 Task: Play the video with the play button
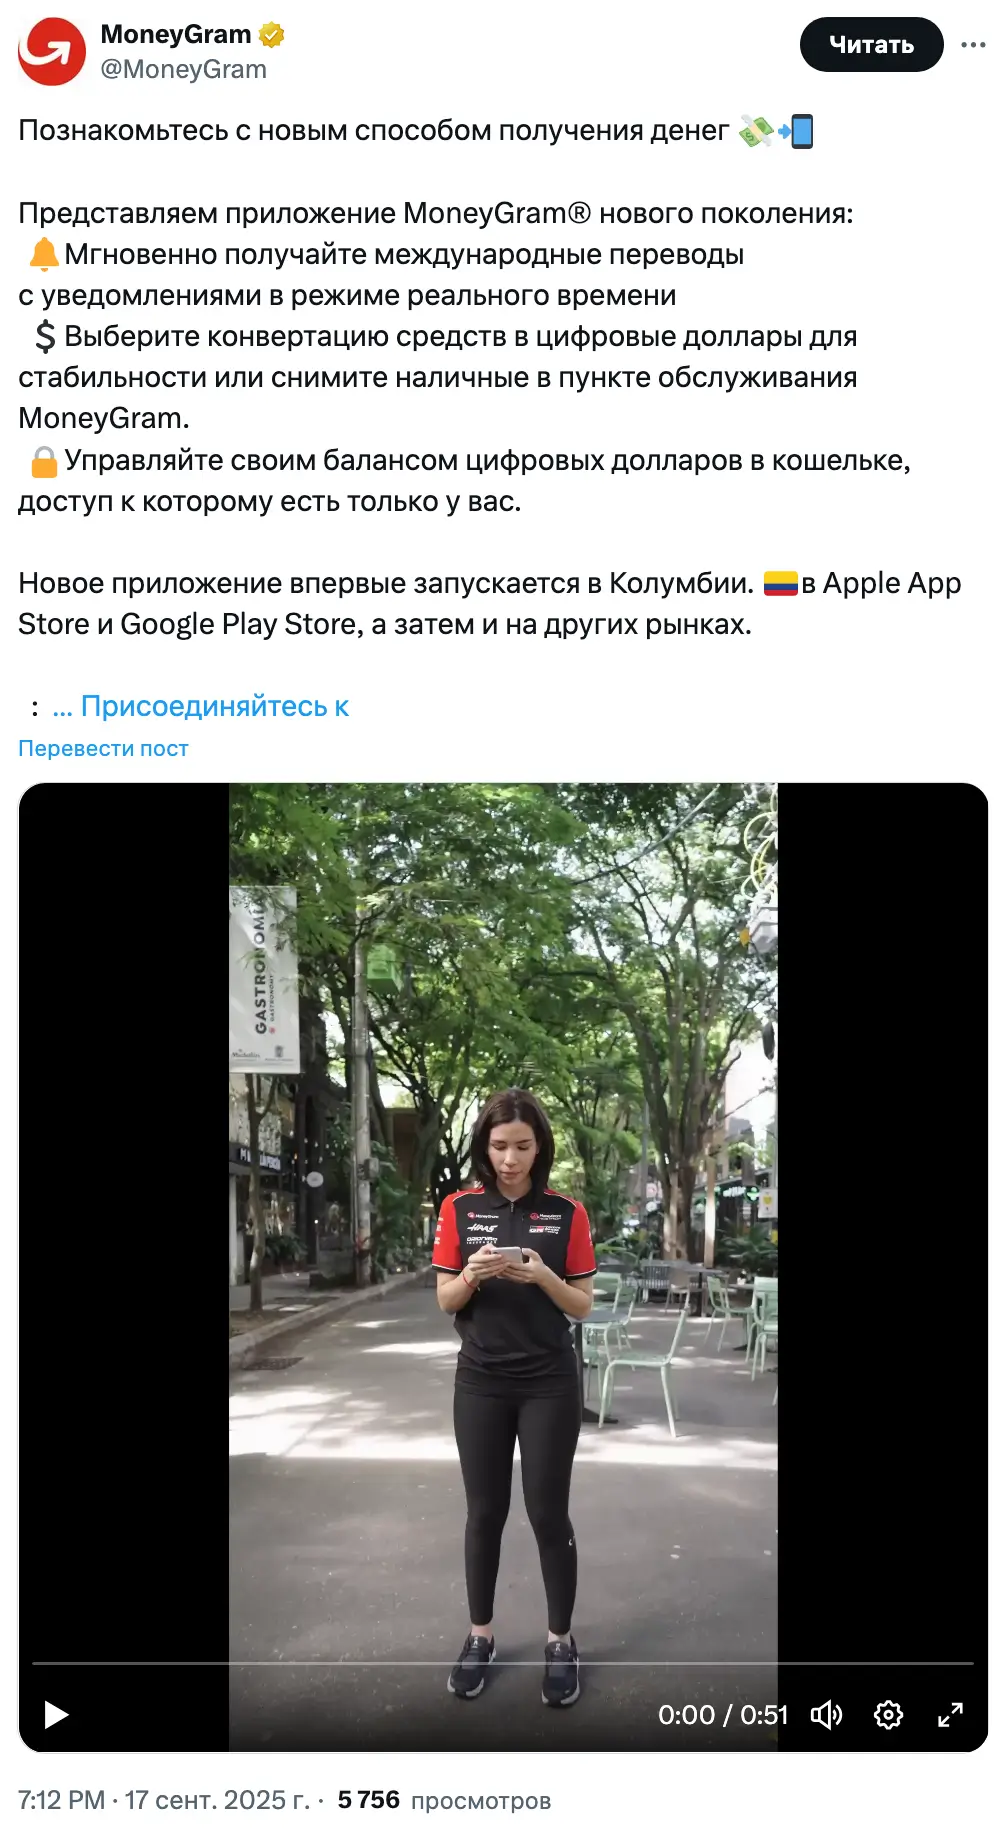[x=56, y=1715]
